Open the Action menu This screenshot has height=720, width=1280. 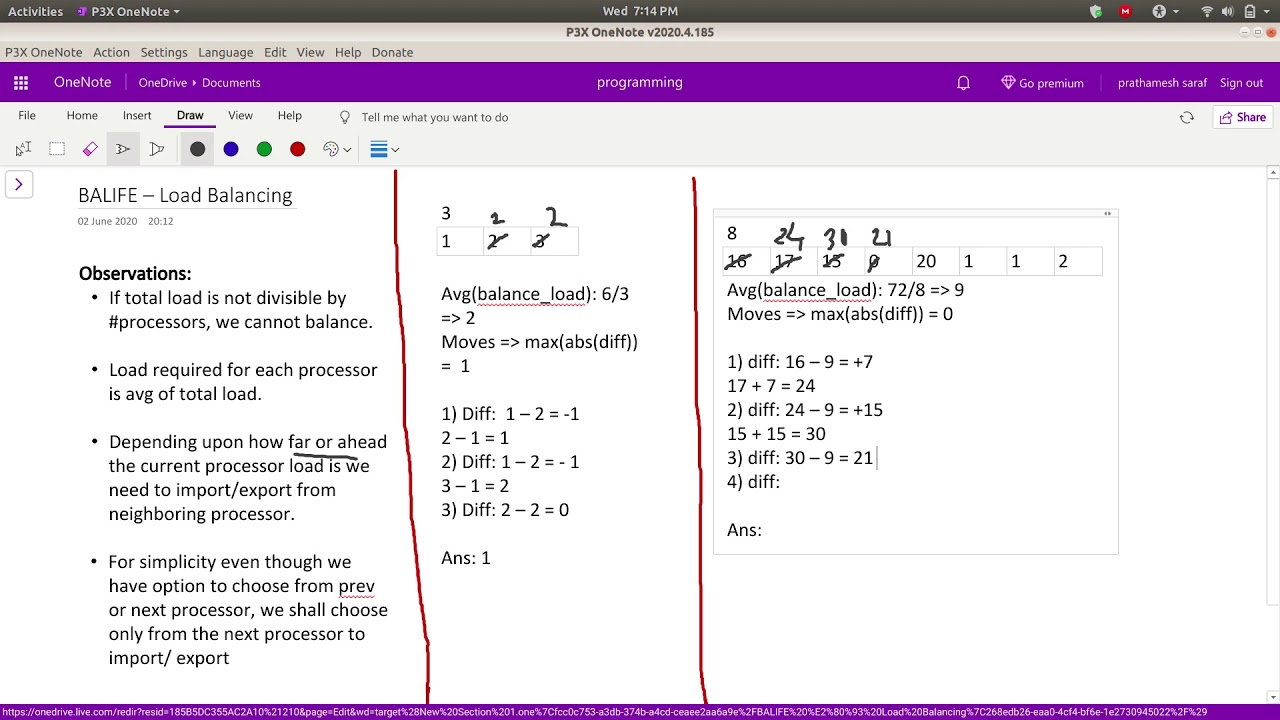(111, 52)
